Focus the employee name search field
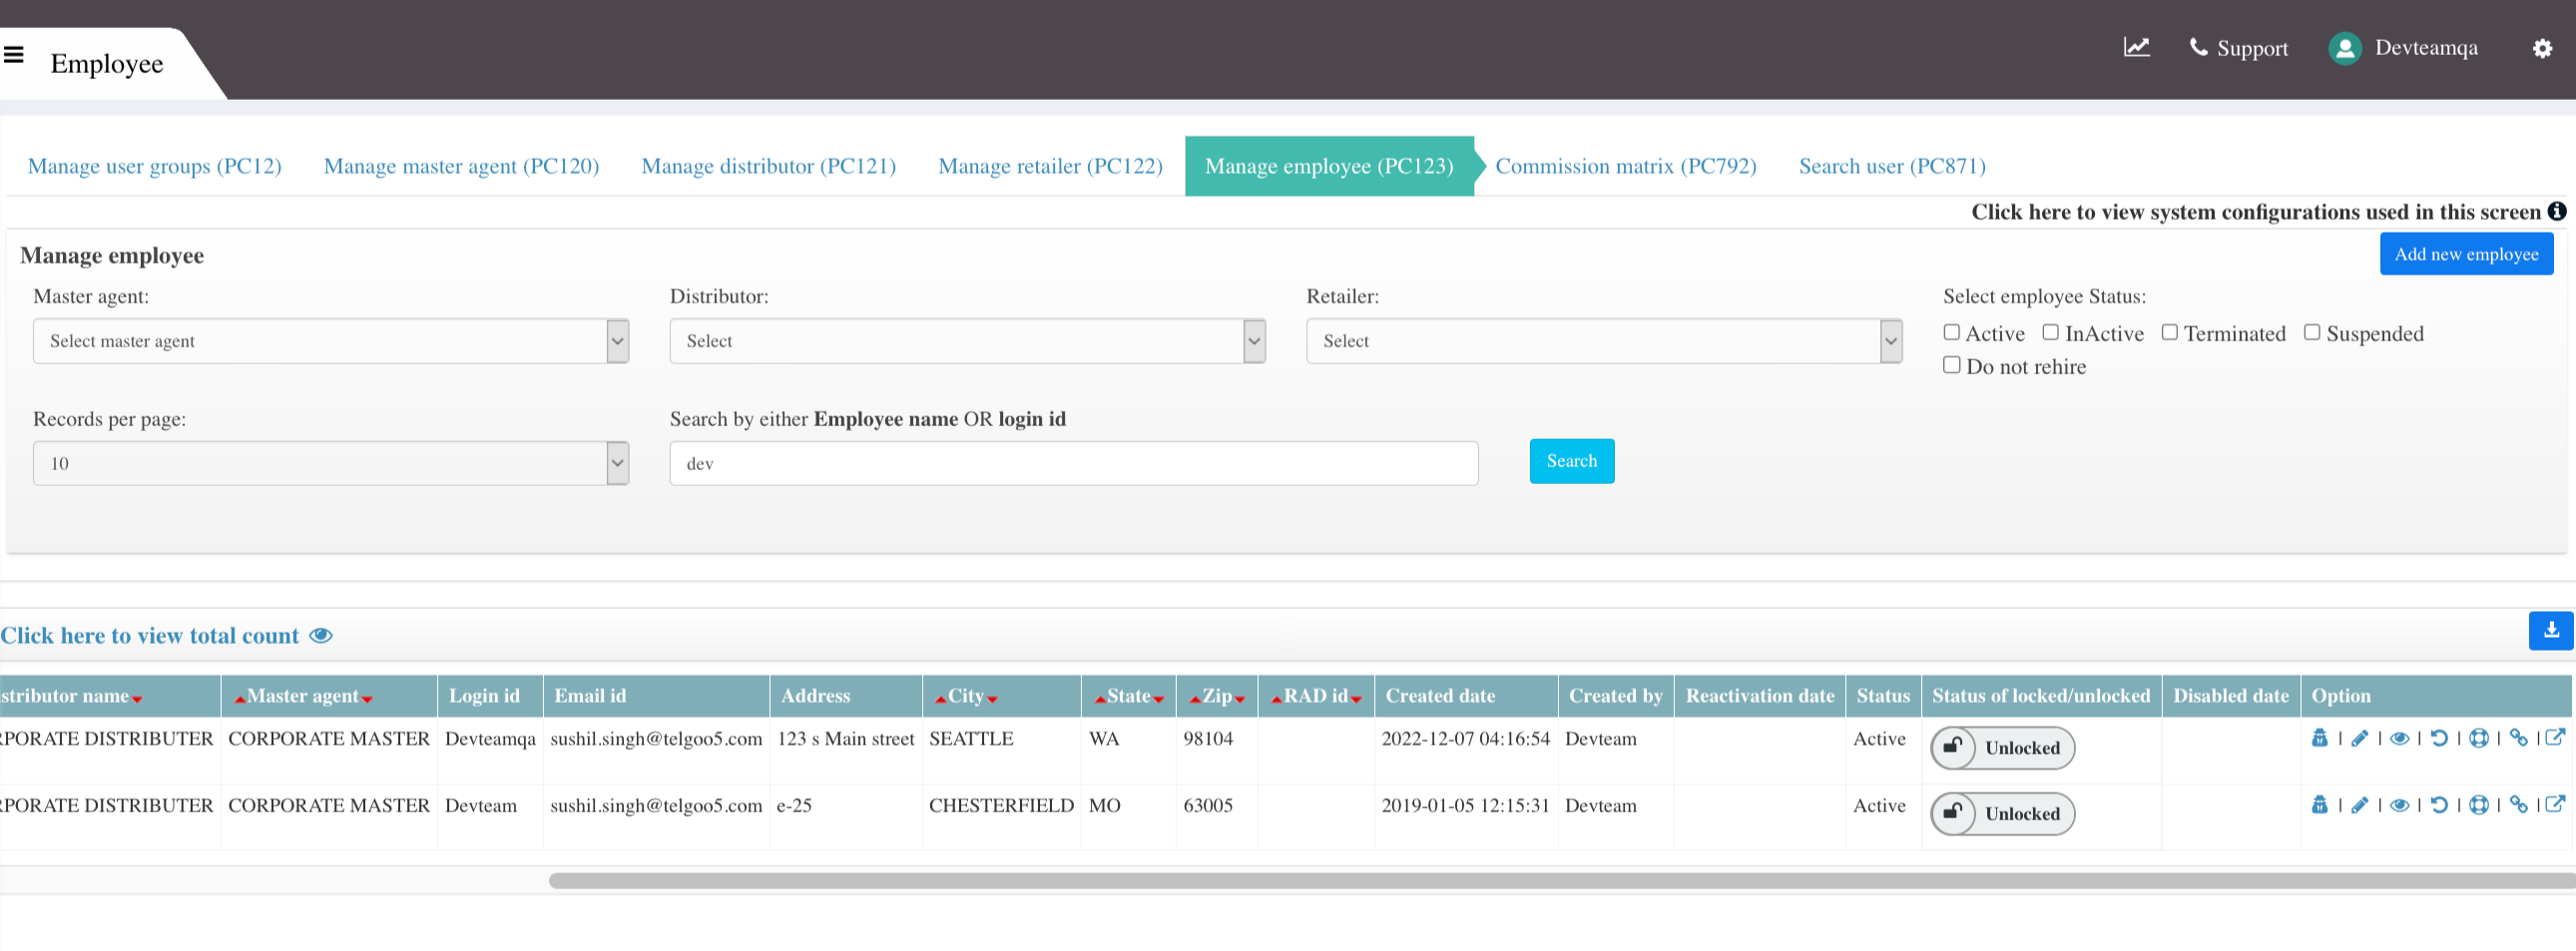The height and width of the screenshot is (951, 2576). pos(1074,464)
